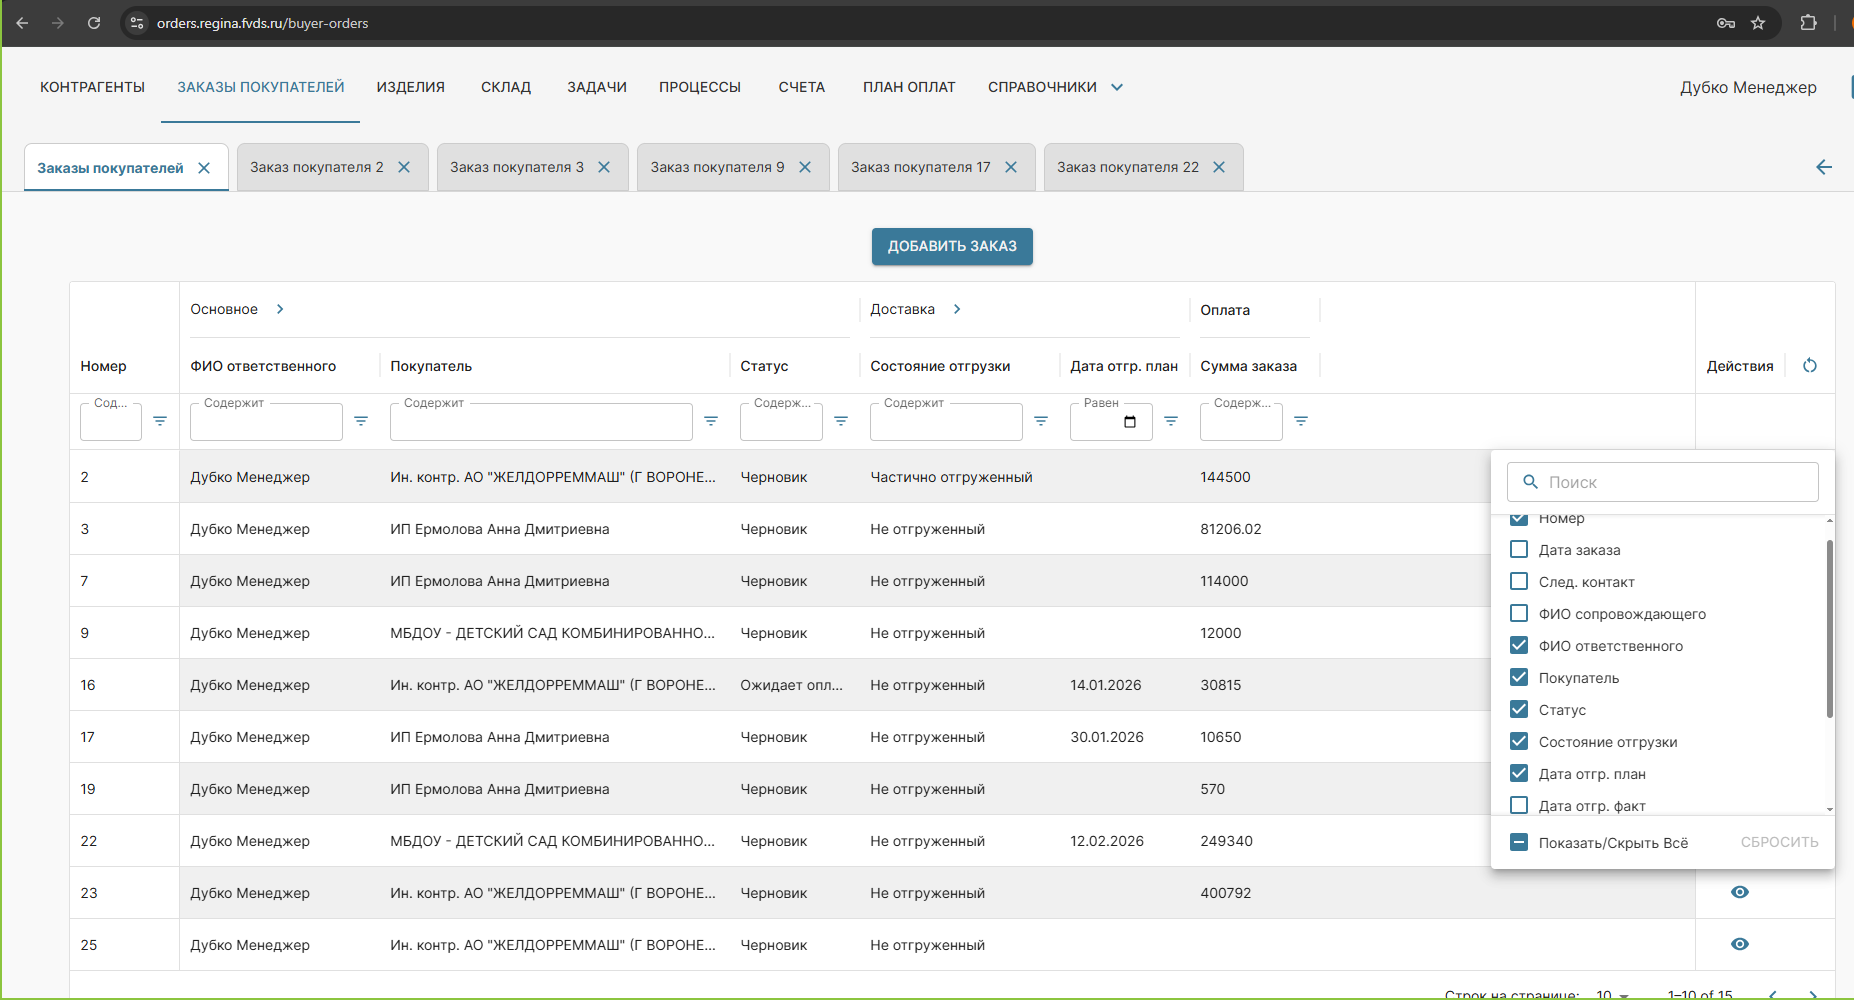Viewport: 1854px width, 1000px height.
Task: View order 23 using eye icon
Action: (1739, 892)
